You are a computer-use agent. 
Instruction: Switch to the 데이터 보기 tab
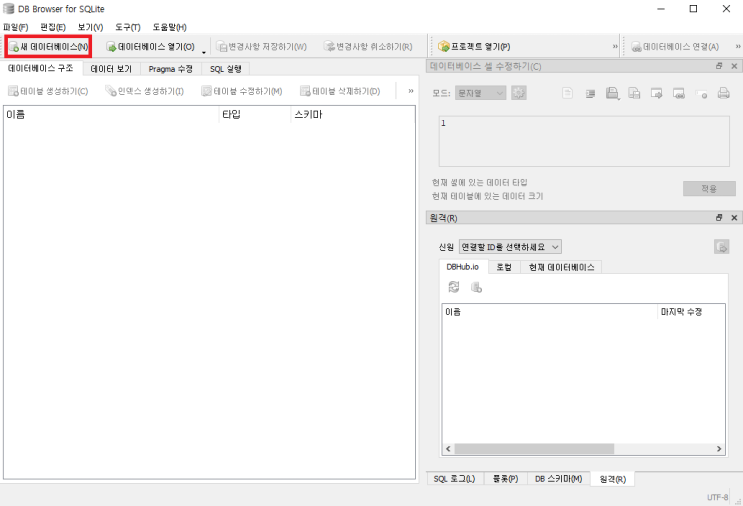click(111, 69)
